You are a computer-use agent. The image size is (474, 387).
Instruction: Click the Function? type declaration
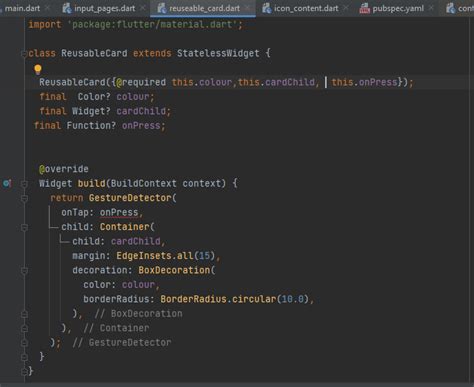pyautogui.click(x=91, y=126)
